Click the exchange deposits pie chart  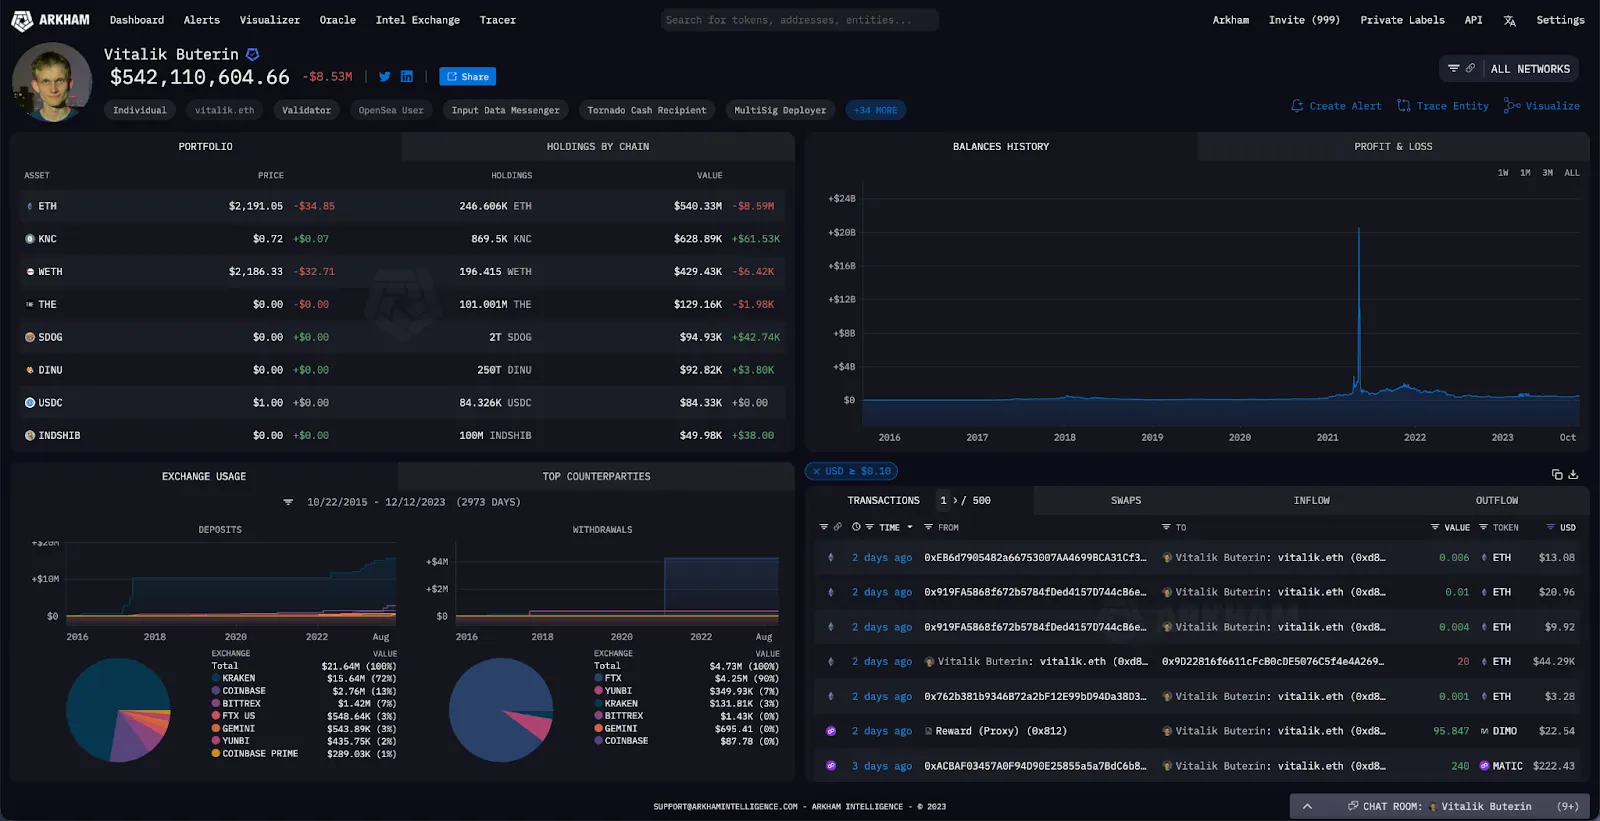[117, 710]
